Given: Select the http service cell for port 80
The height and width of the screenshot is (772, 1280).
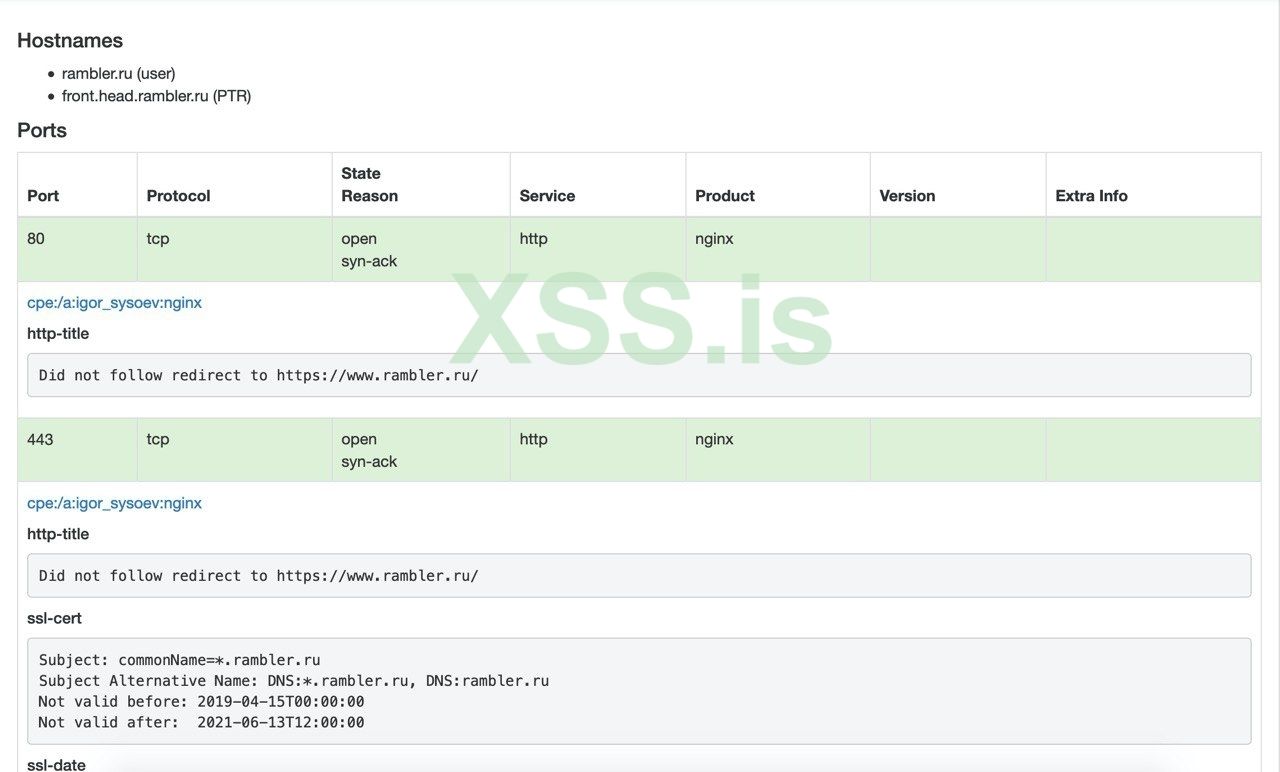Looking at the screenshot, I should [598, 250].
